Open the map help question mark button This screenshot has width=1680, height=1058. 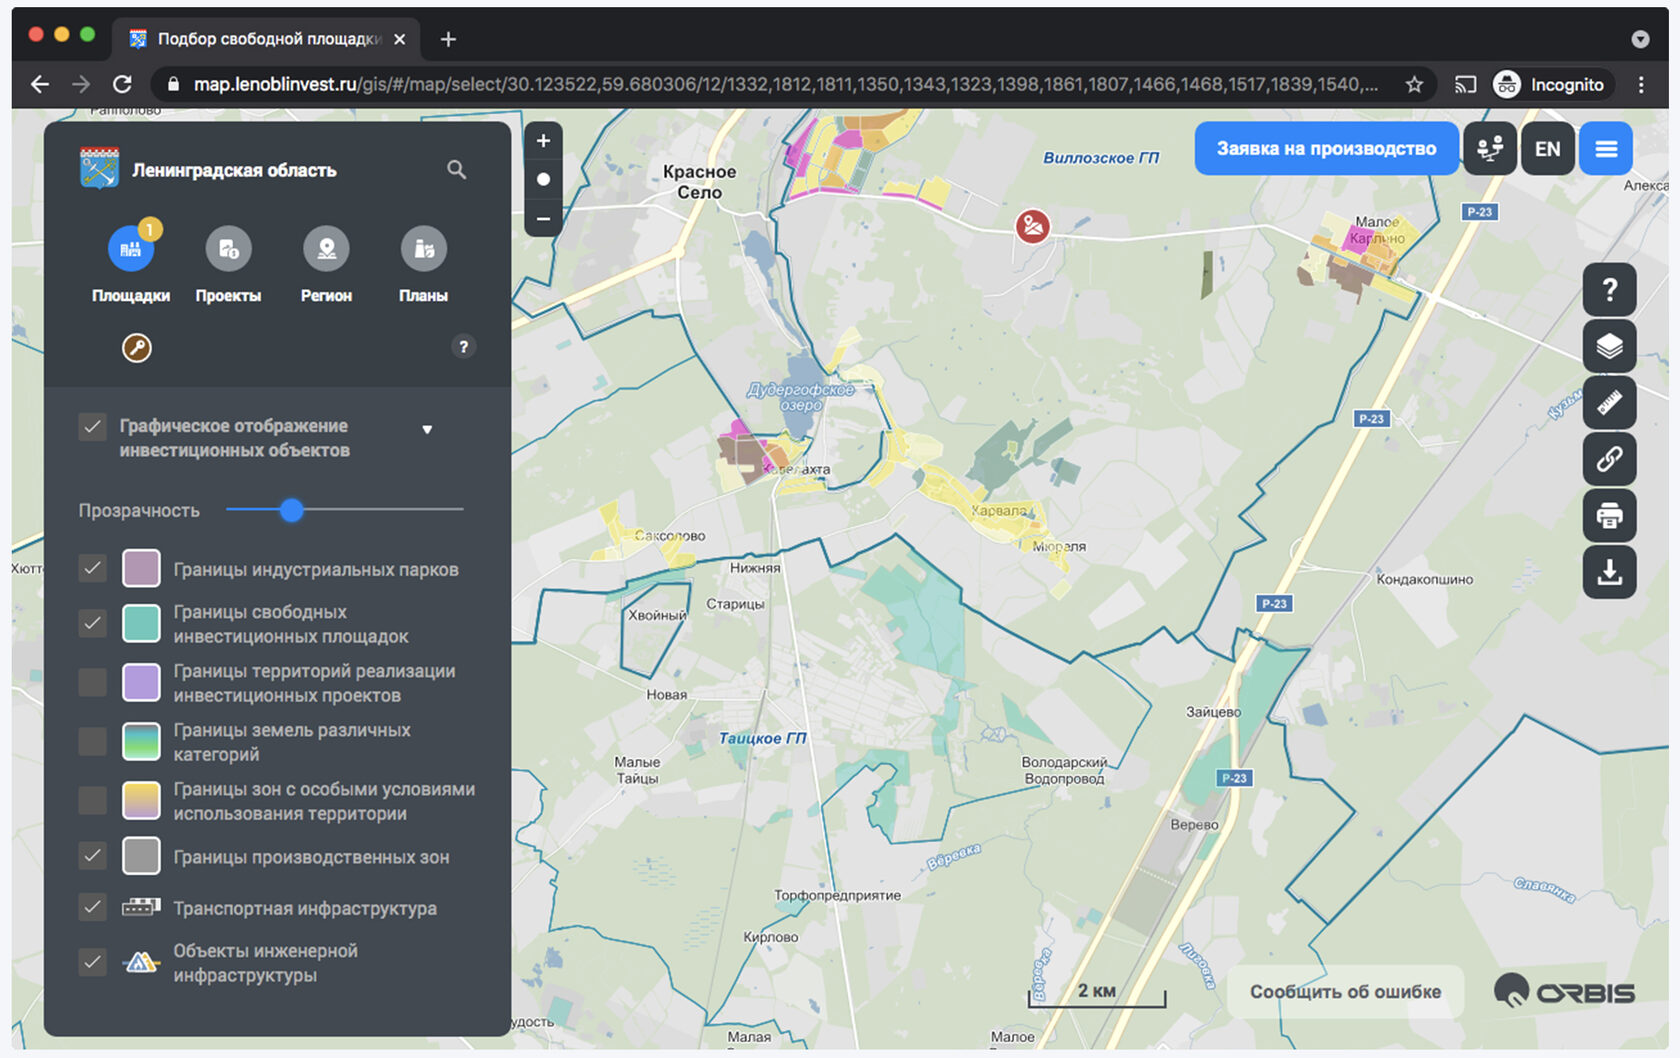1610,290
